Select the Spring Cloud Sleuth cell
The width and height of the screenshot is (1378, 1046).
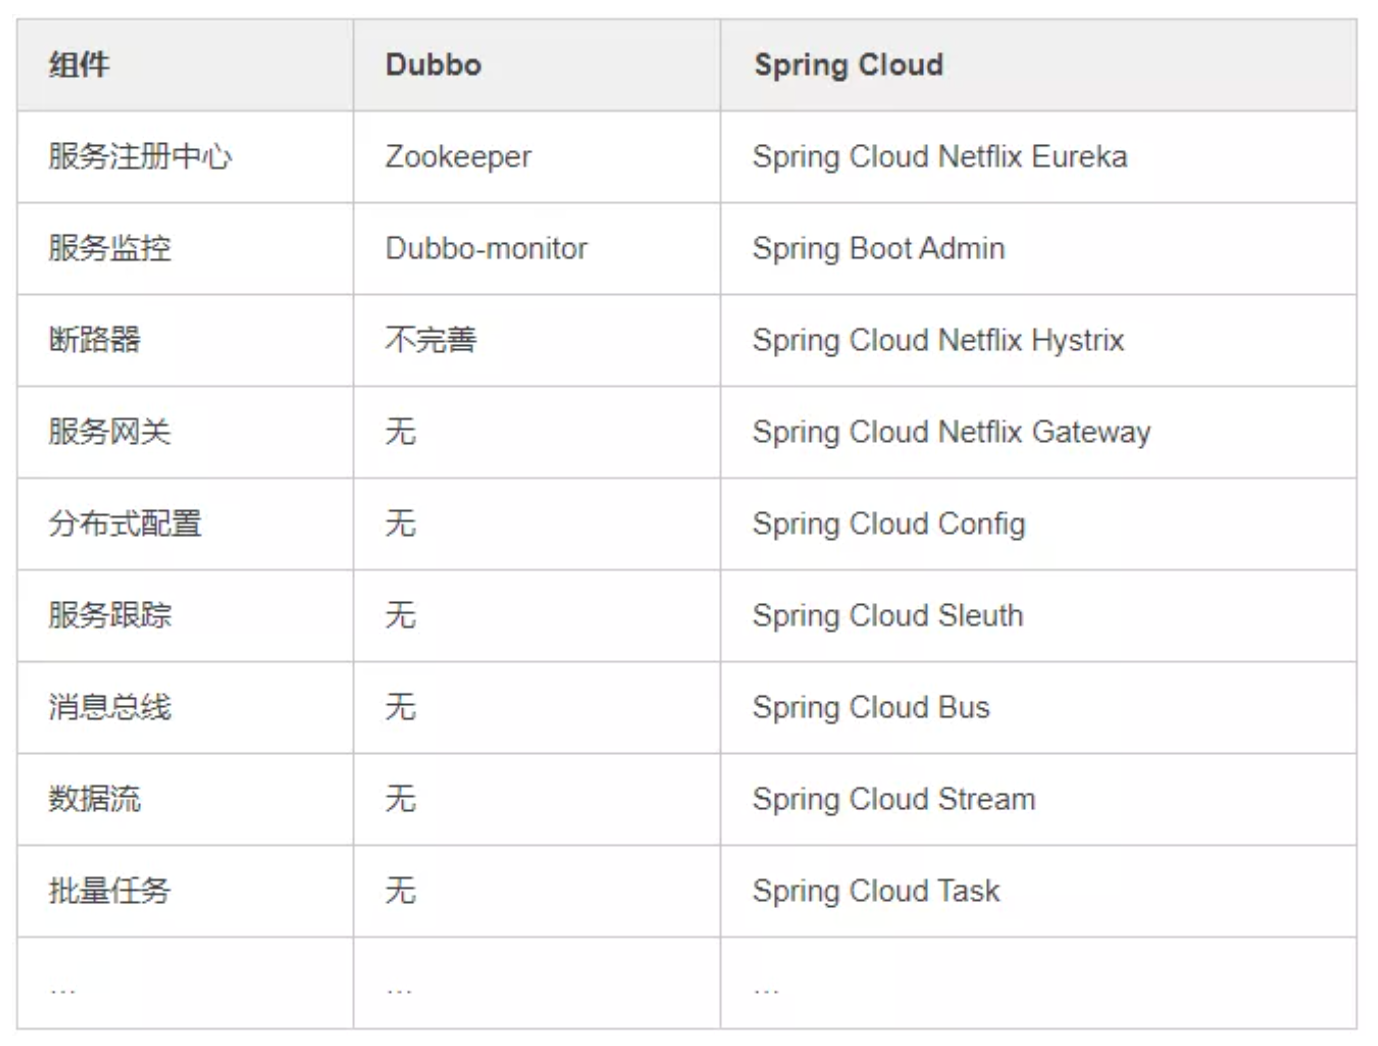click(x=1038, y=616)
